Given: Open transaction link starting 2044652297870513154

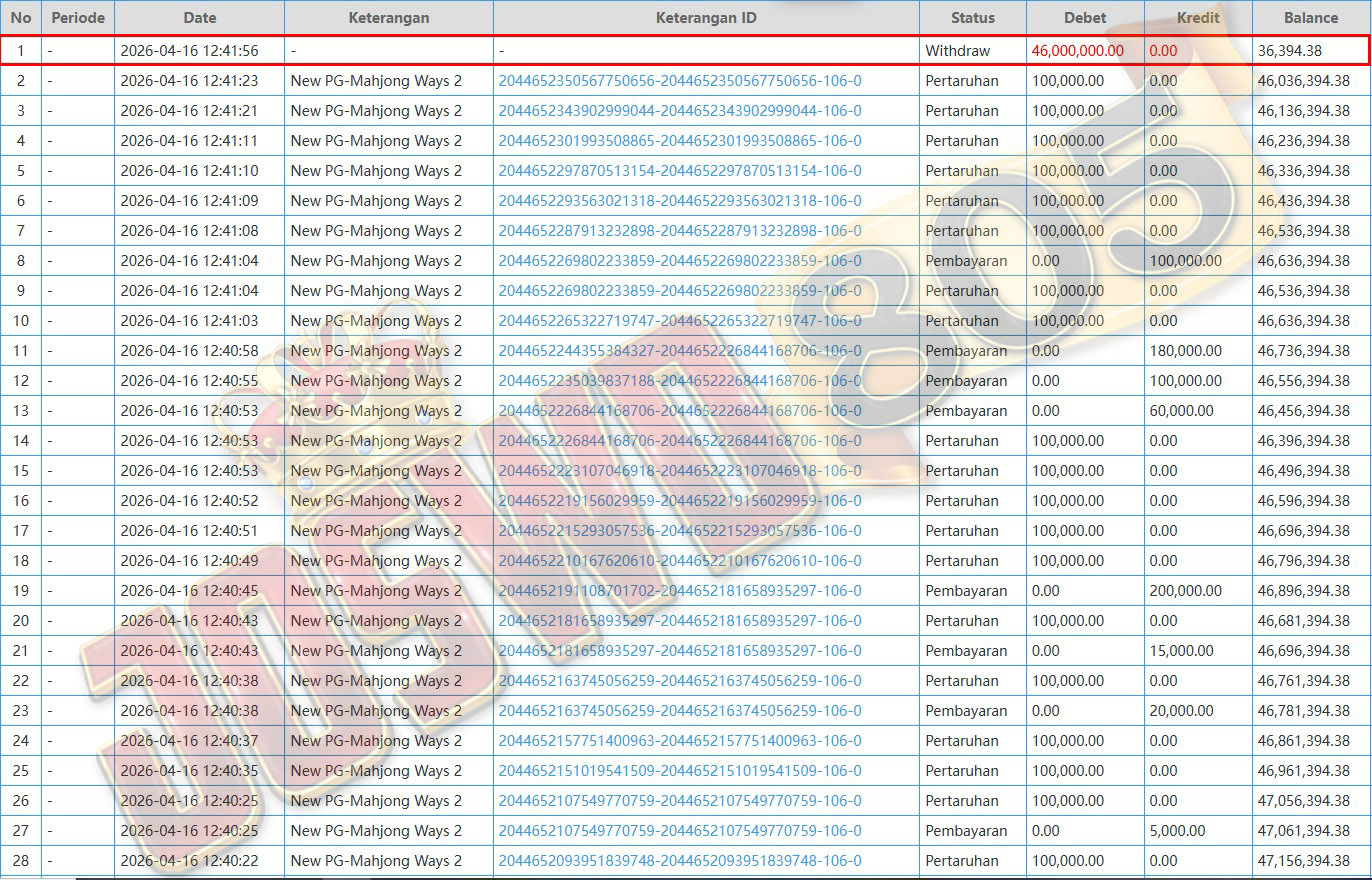Looking at the screenshot, I should (x=679, y=171).
